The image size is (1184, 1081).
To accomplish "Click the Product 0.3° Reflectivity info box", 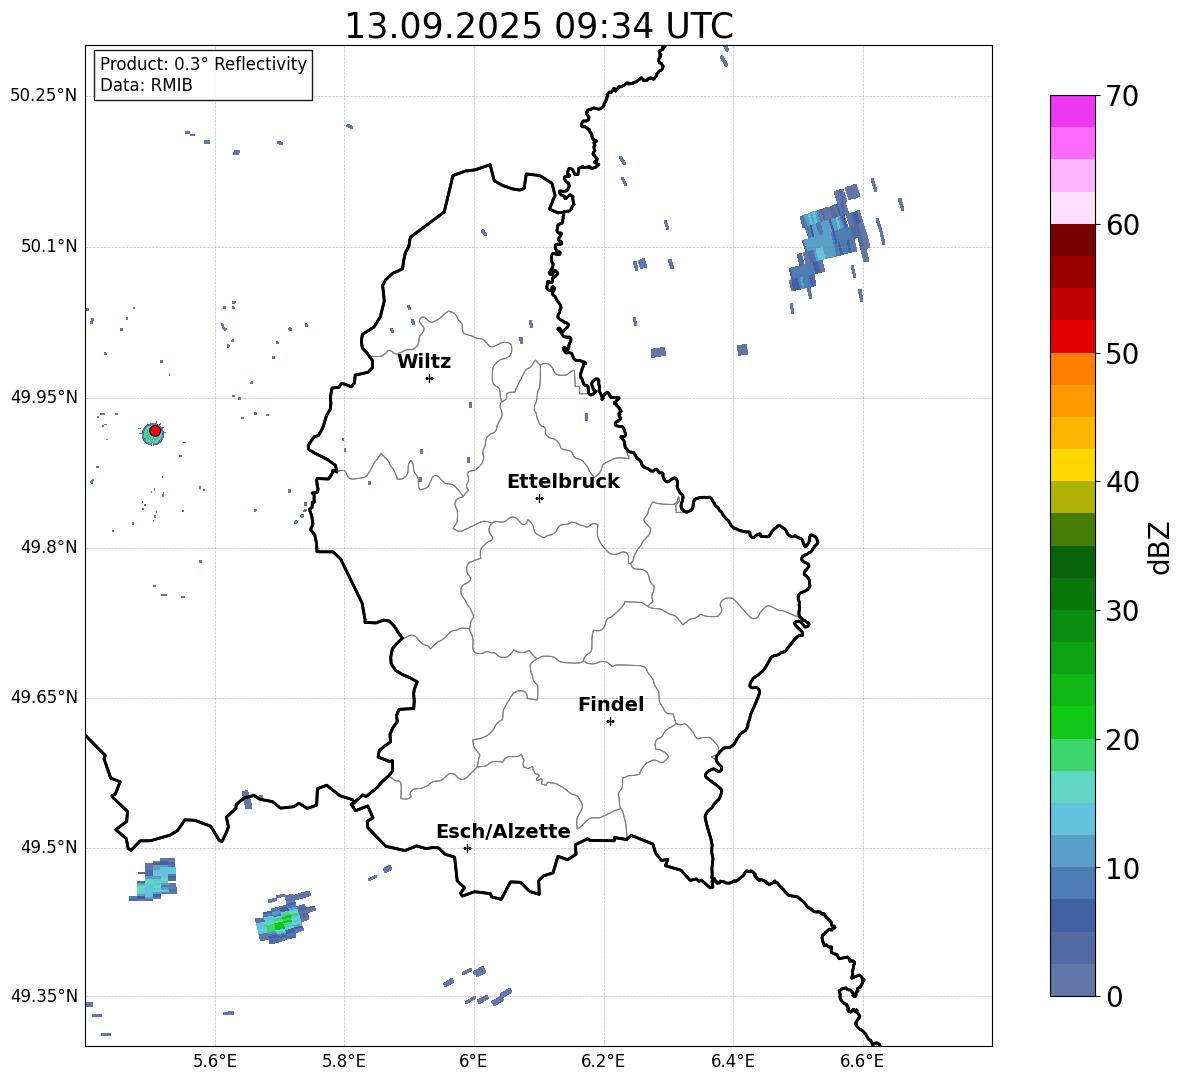I will pos(203,75).
